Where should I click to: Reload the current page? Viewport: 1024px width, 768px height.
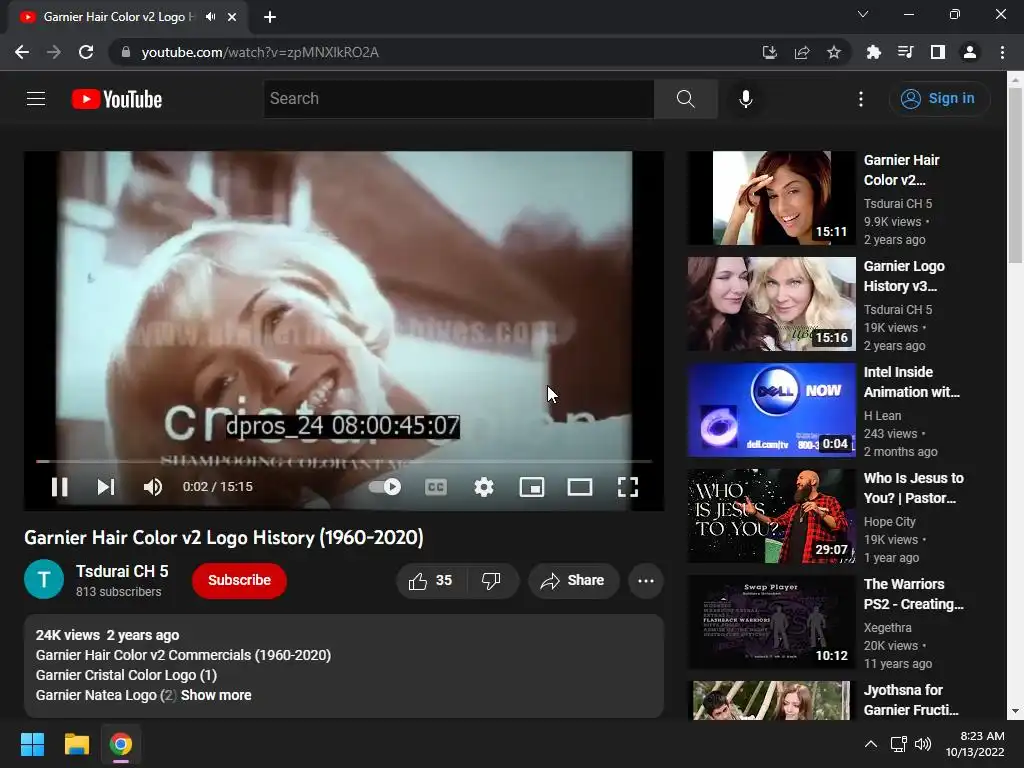pos(86,52)
